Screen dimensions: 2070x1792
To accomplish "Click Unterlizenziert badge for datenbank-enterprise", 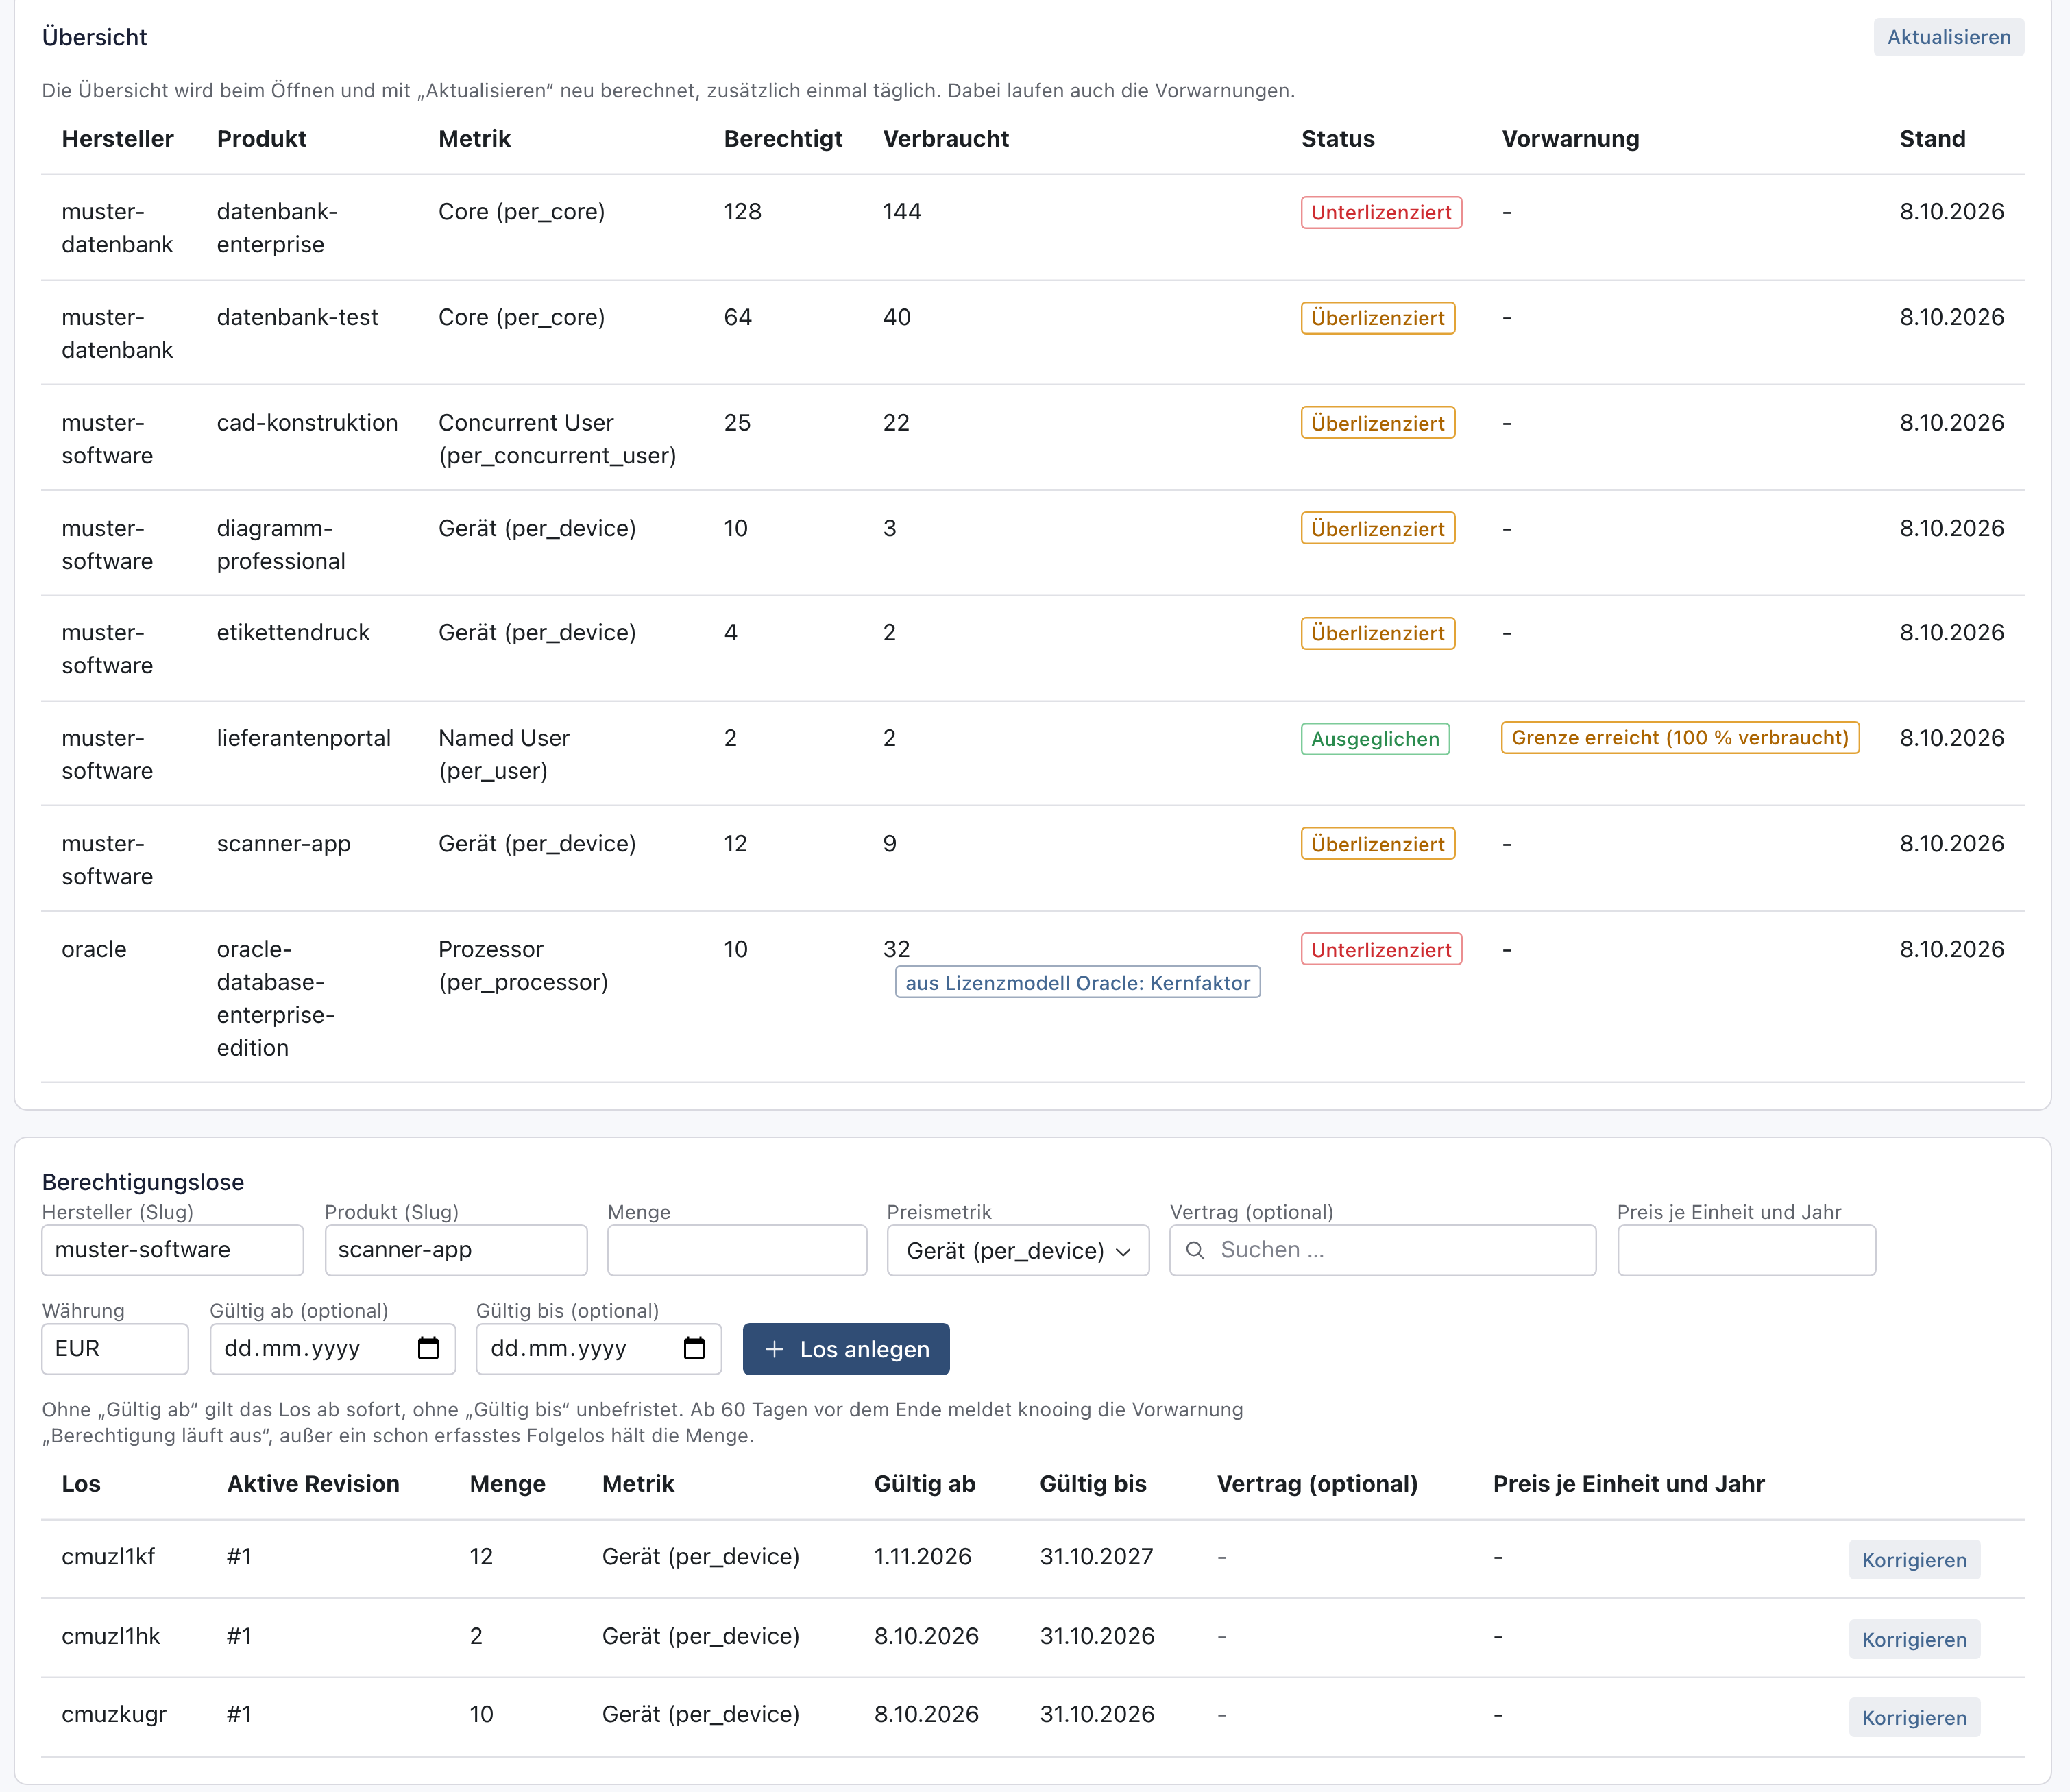I will click(x=1381, y=212).
